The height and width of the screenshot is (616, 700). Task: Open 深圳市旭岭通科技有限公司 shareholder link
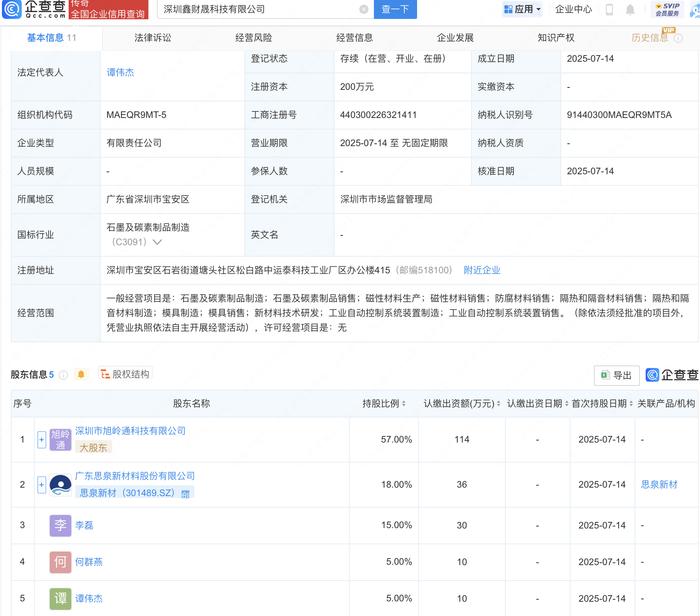pyautogui.click(x=130, y=431)
